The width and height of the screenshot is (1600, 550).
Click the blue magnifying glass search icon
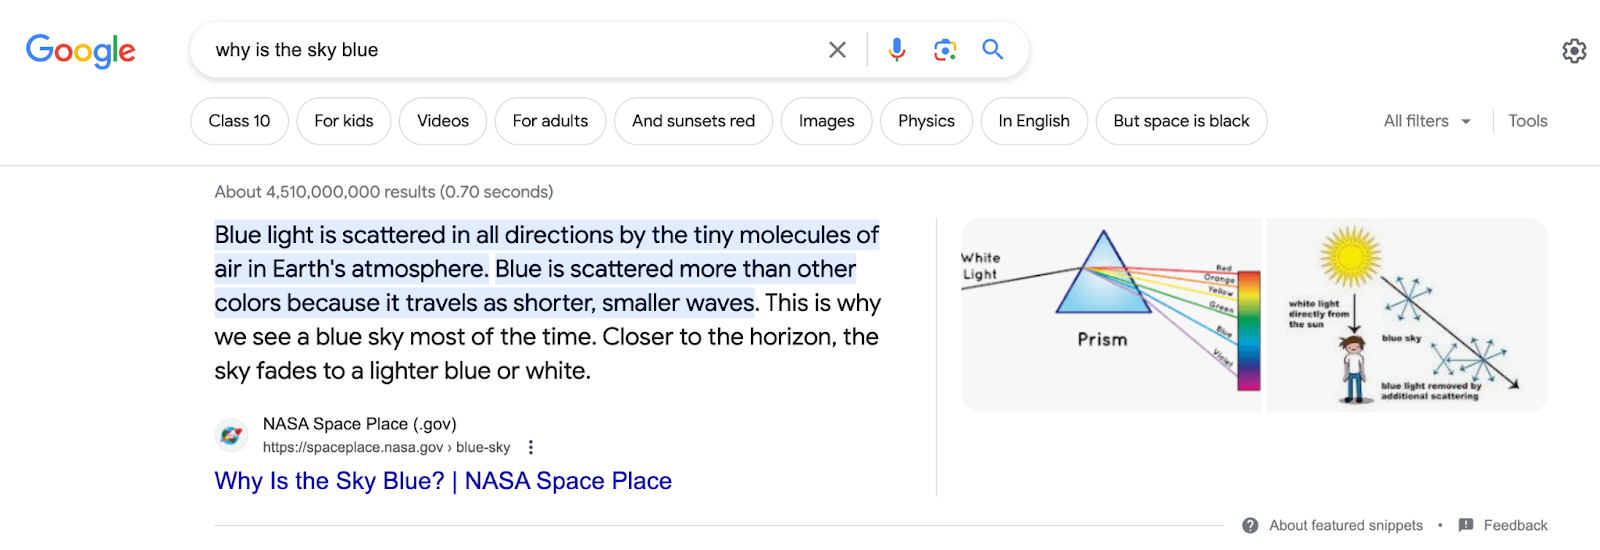point(992,49)
